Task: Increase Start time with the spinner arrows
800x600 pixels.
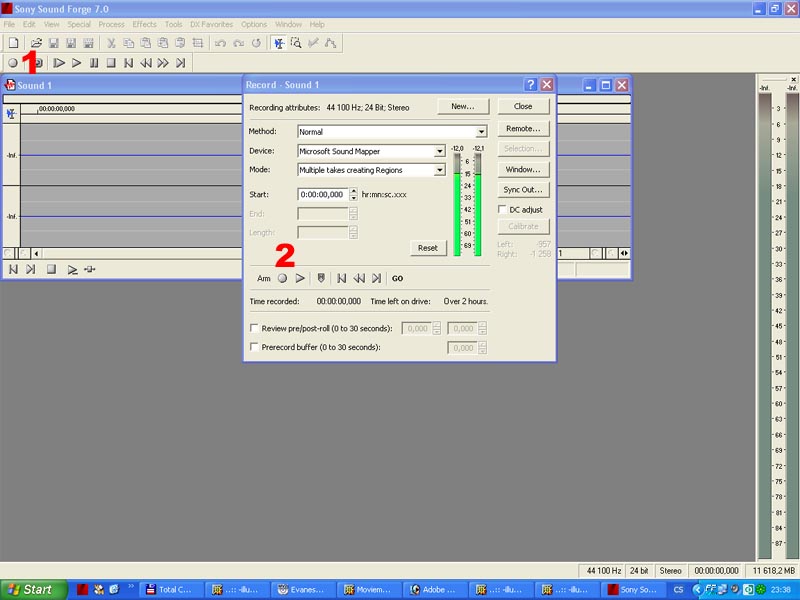Action: (x=354, y=191)
